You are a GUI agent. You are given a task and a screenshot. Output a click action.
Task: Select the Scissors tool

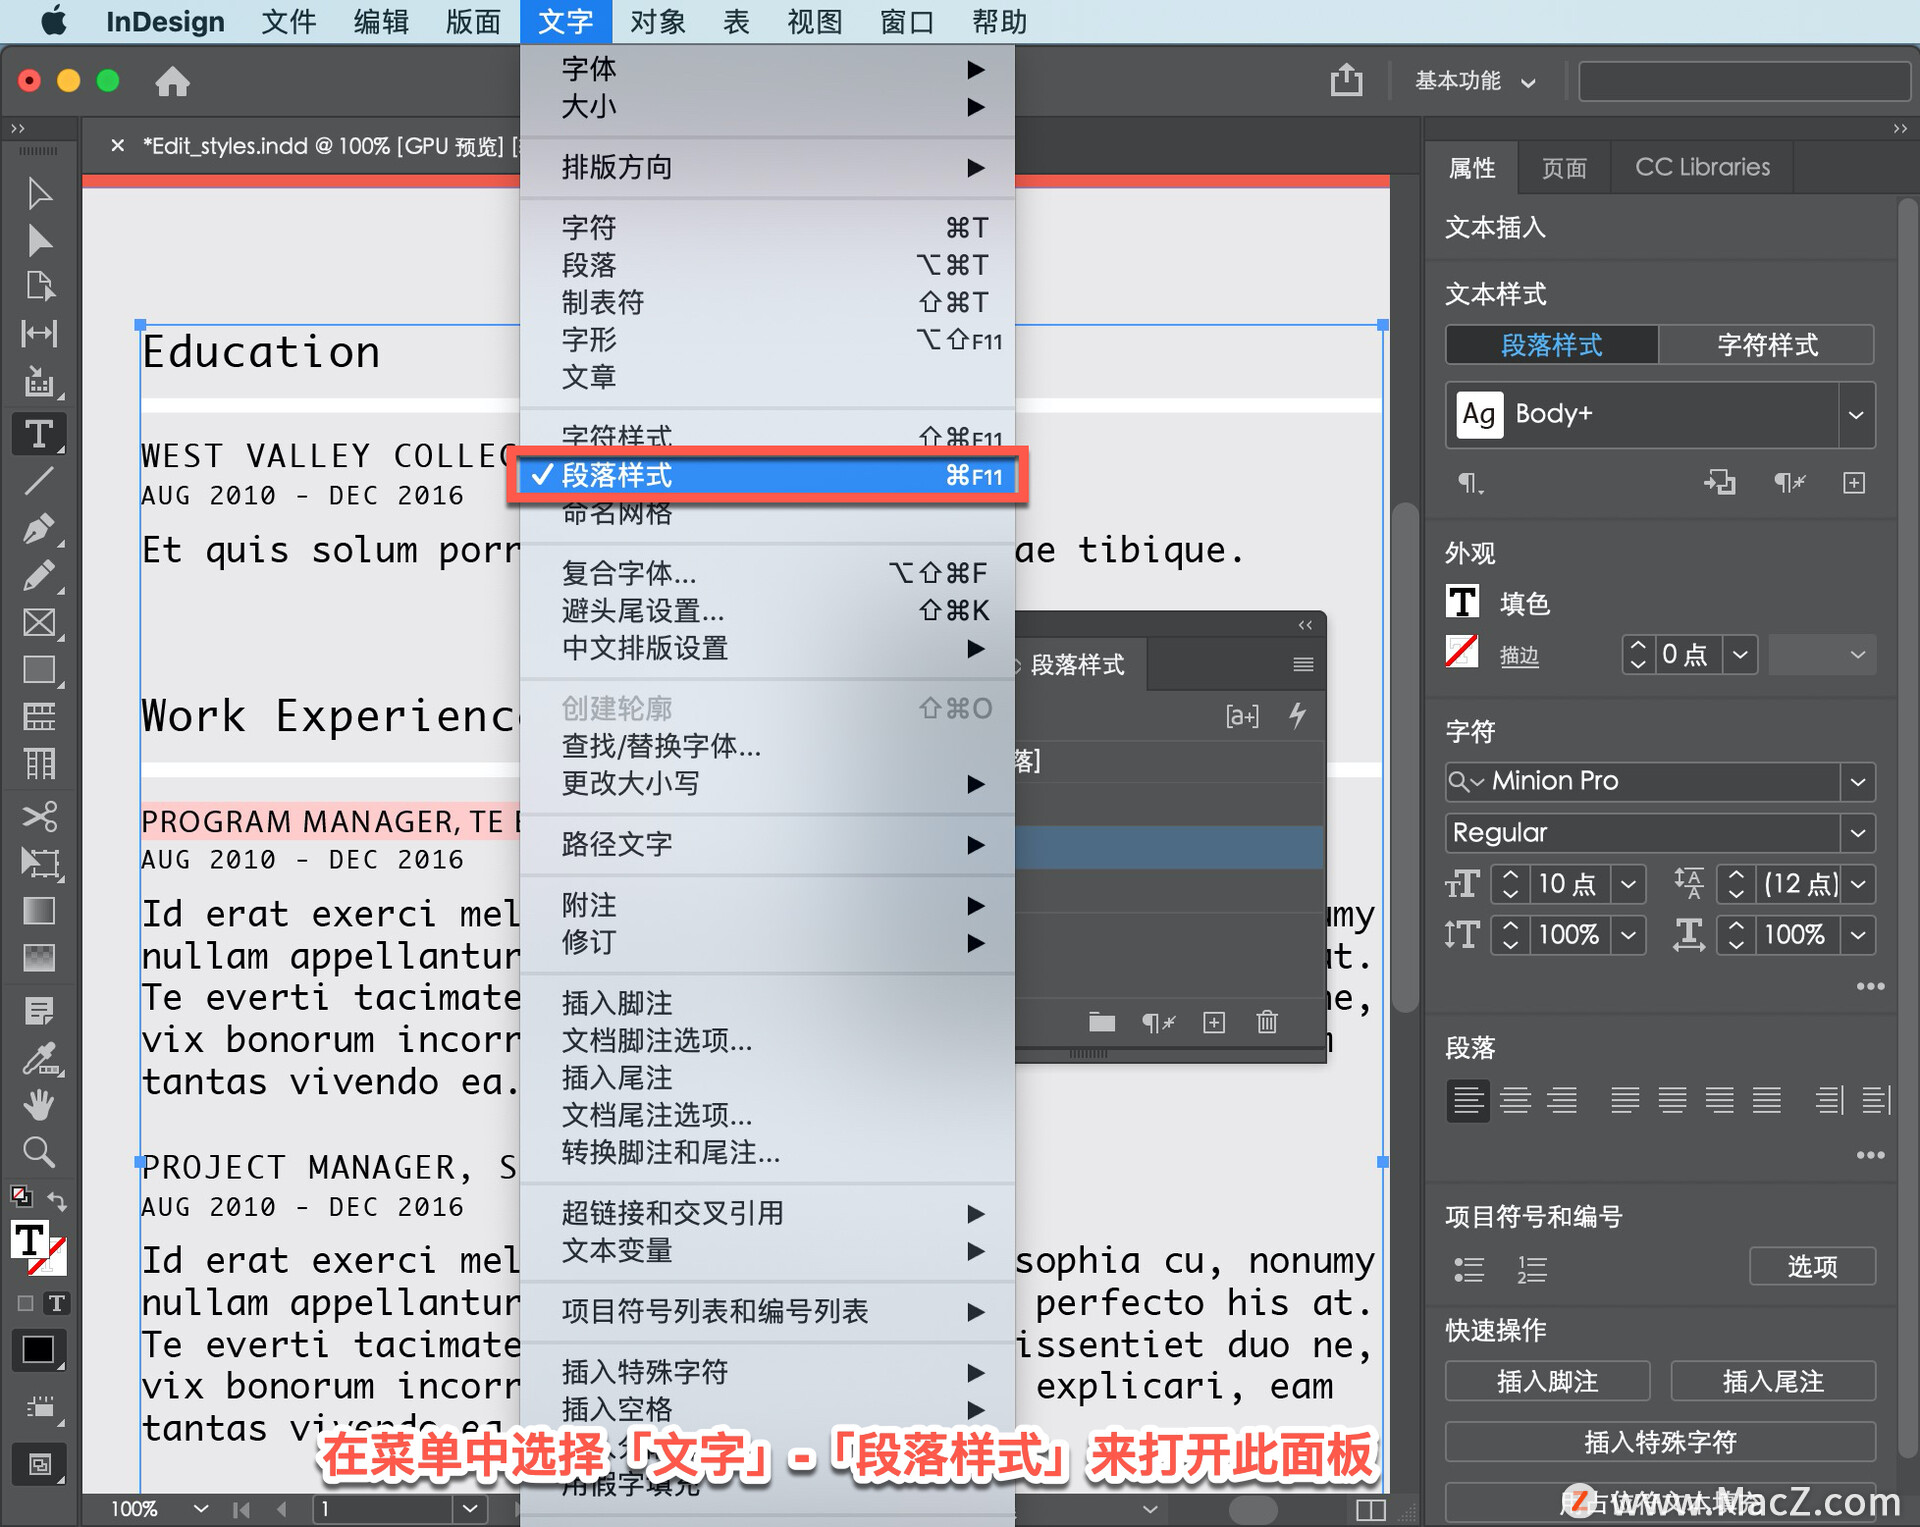(x=38, y=816)
